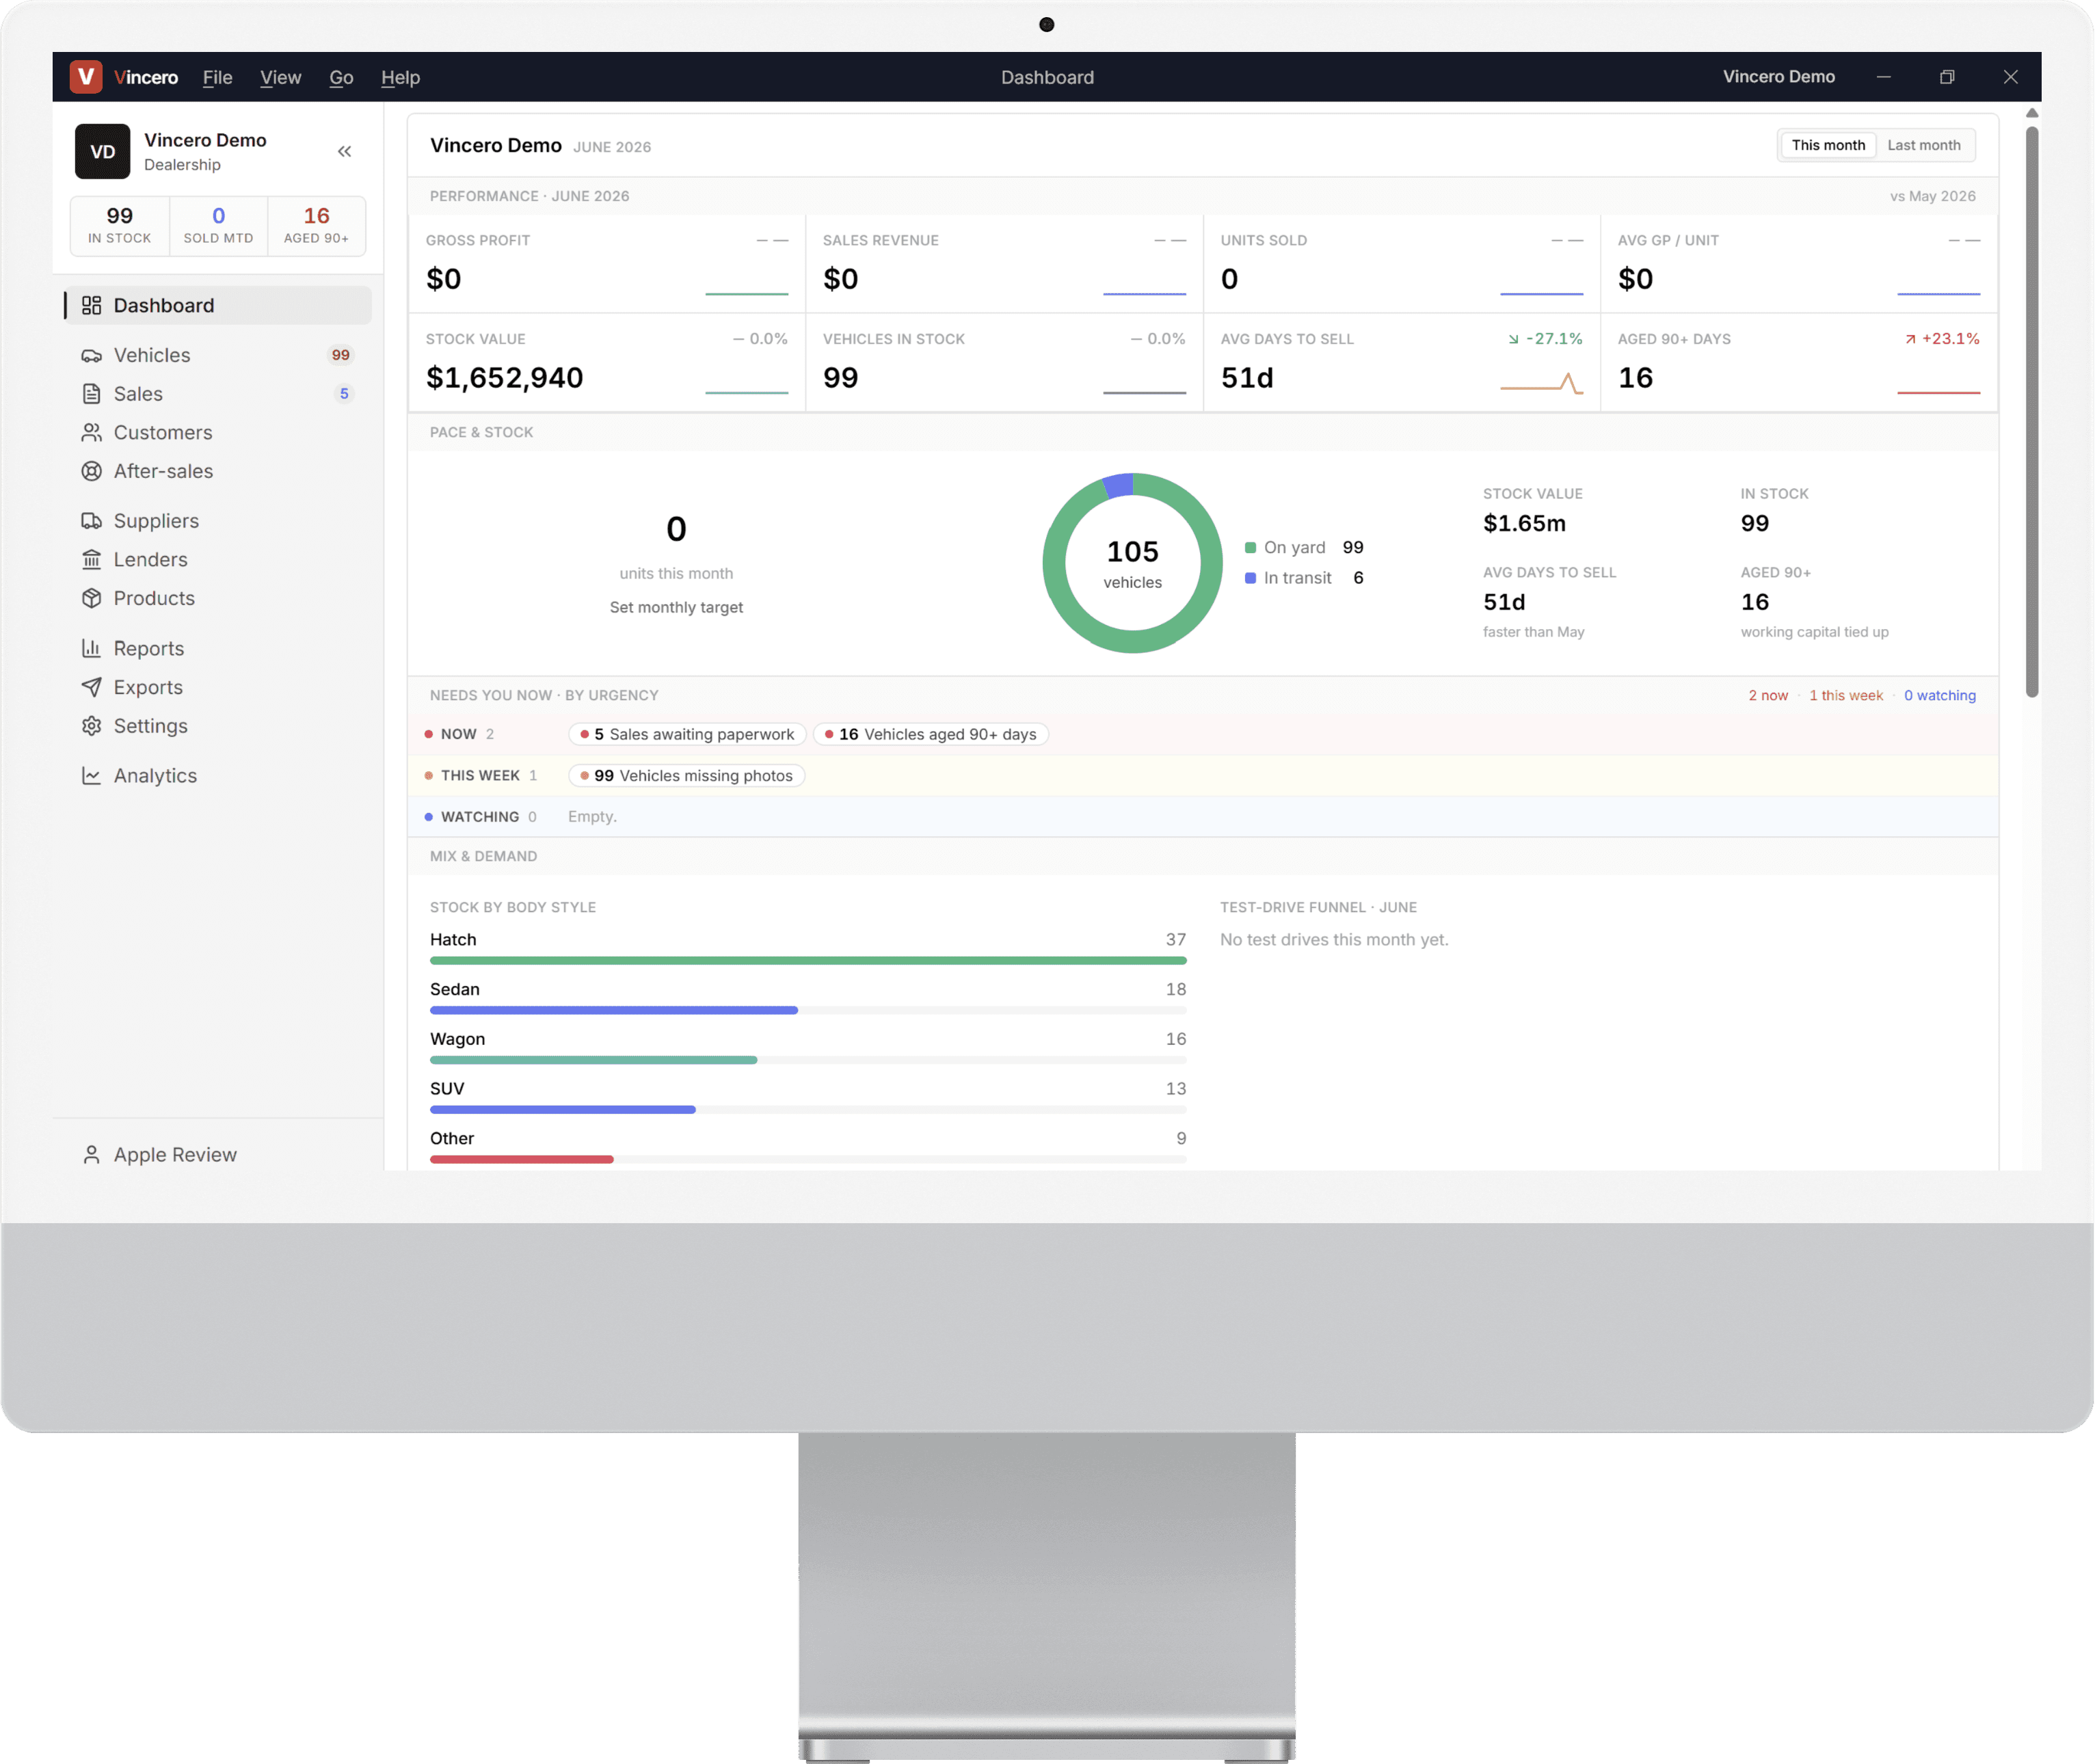Image resolution: width=2095 pixels, height=1764 pixels.
Task: Open Analytics page
Action: pos(218,775)
